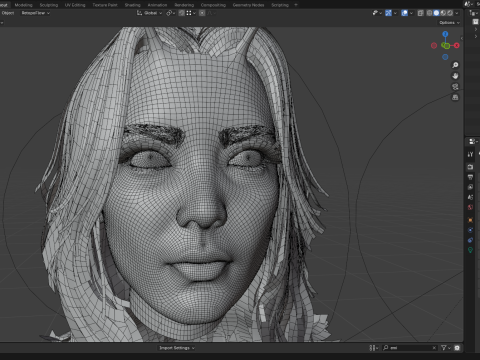Open the Geometry Nodes workspace tab
This screenshot has width=480, height=360.
point(248,5)
